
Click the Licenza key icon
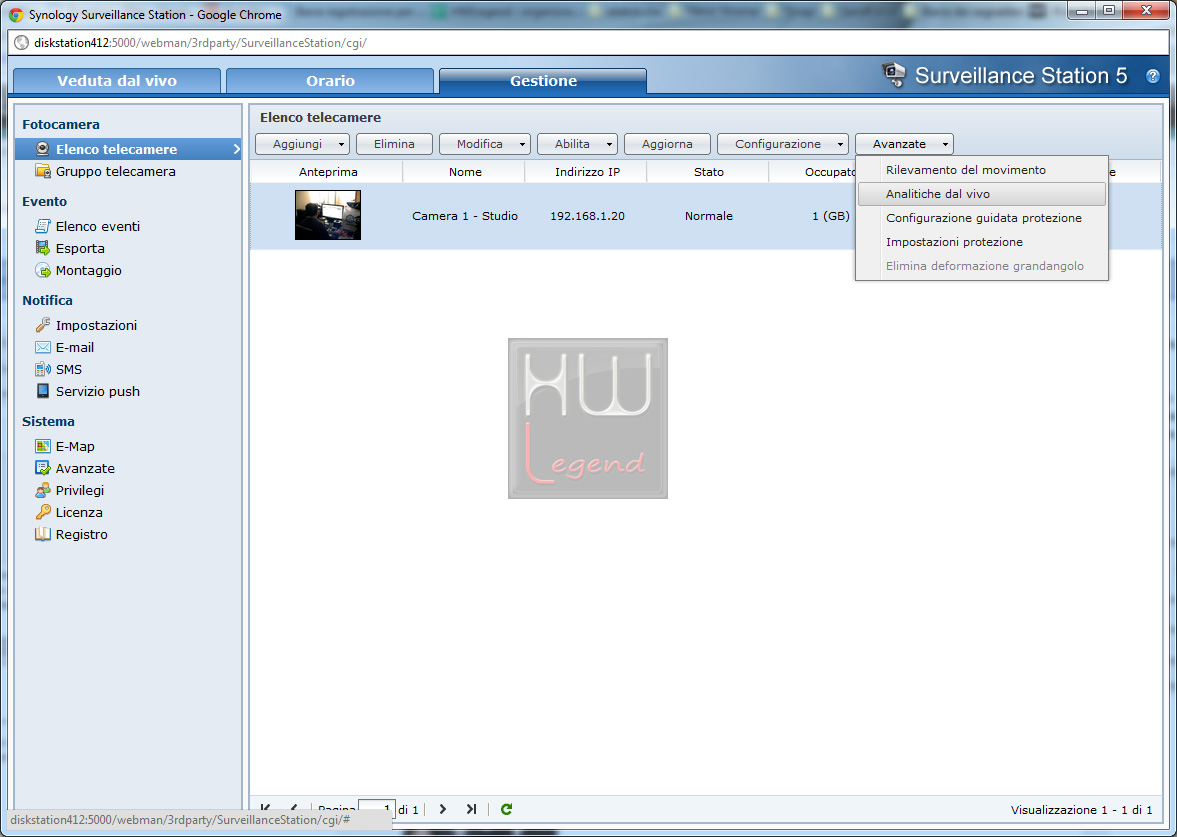click(43, 512)
